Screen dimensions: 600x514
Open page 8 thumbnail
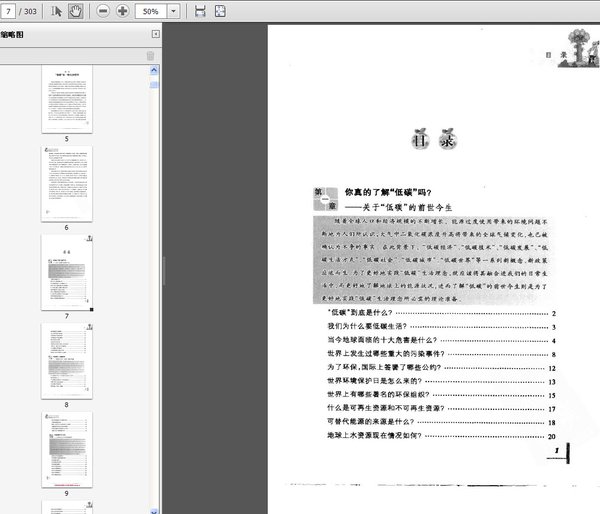67,361
